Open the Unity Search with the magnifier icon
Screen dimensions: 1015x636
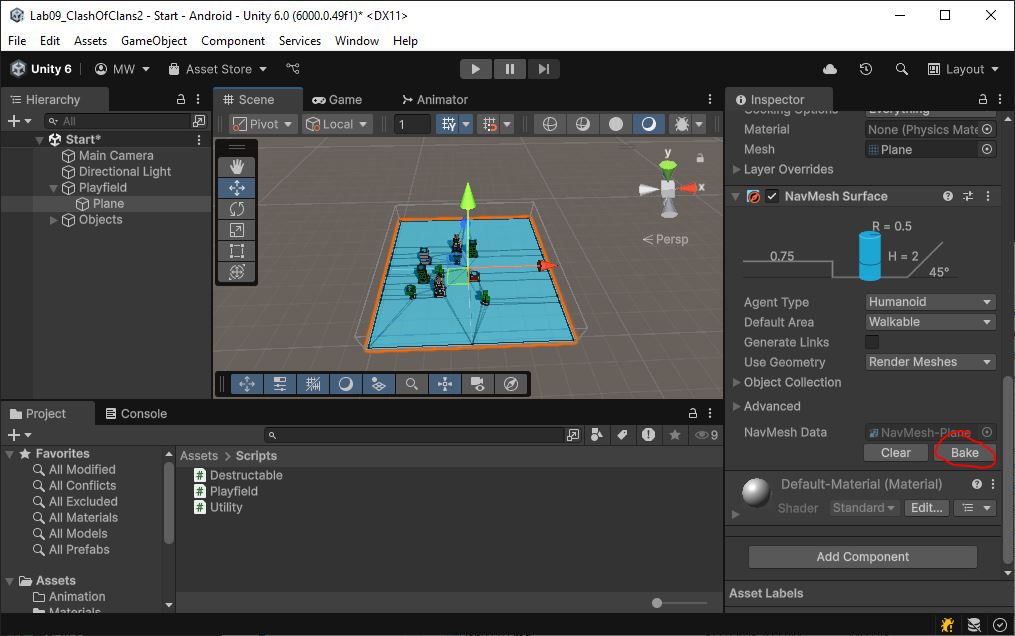[901, 69]
